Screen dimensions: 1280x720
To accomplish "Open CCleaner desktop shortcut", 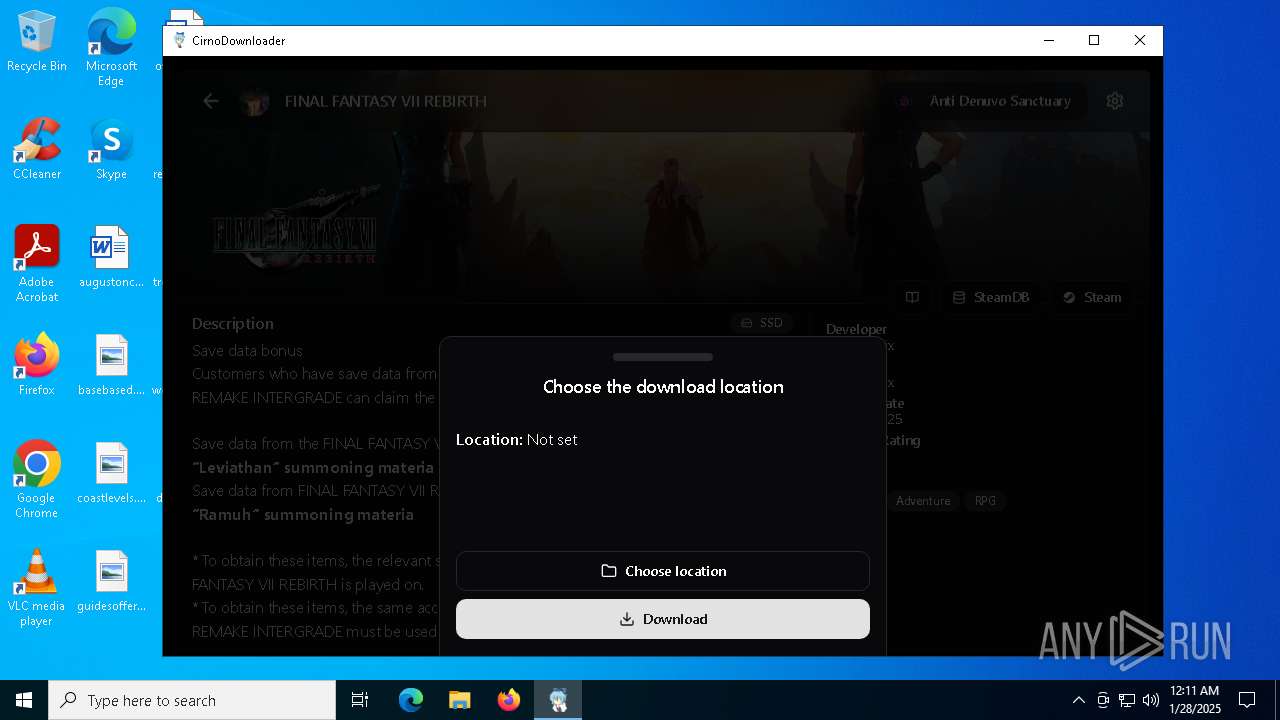I will tap(37, 150).
